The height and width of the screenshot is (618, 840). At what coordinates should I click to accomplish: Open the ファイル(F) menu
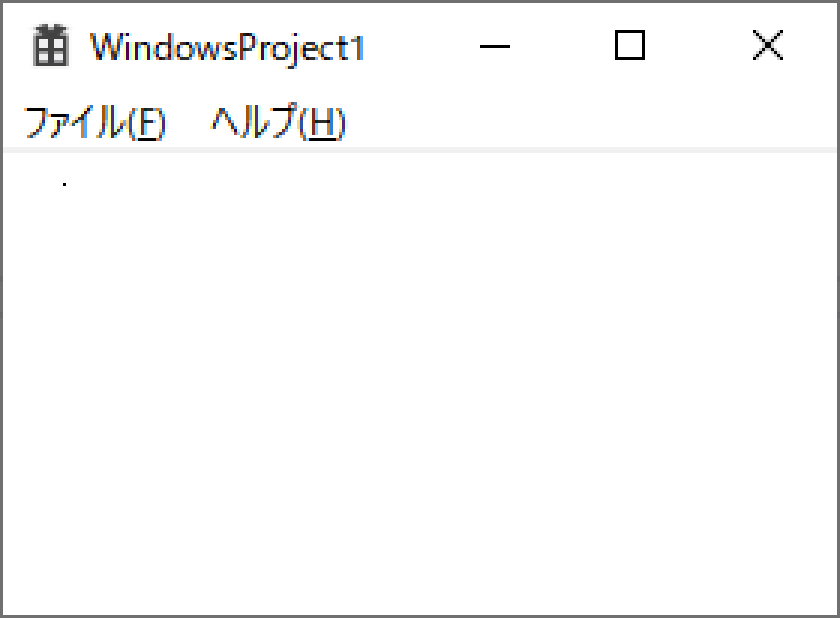(95, 122)
